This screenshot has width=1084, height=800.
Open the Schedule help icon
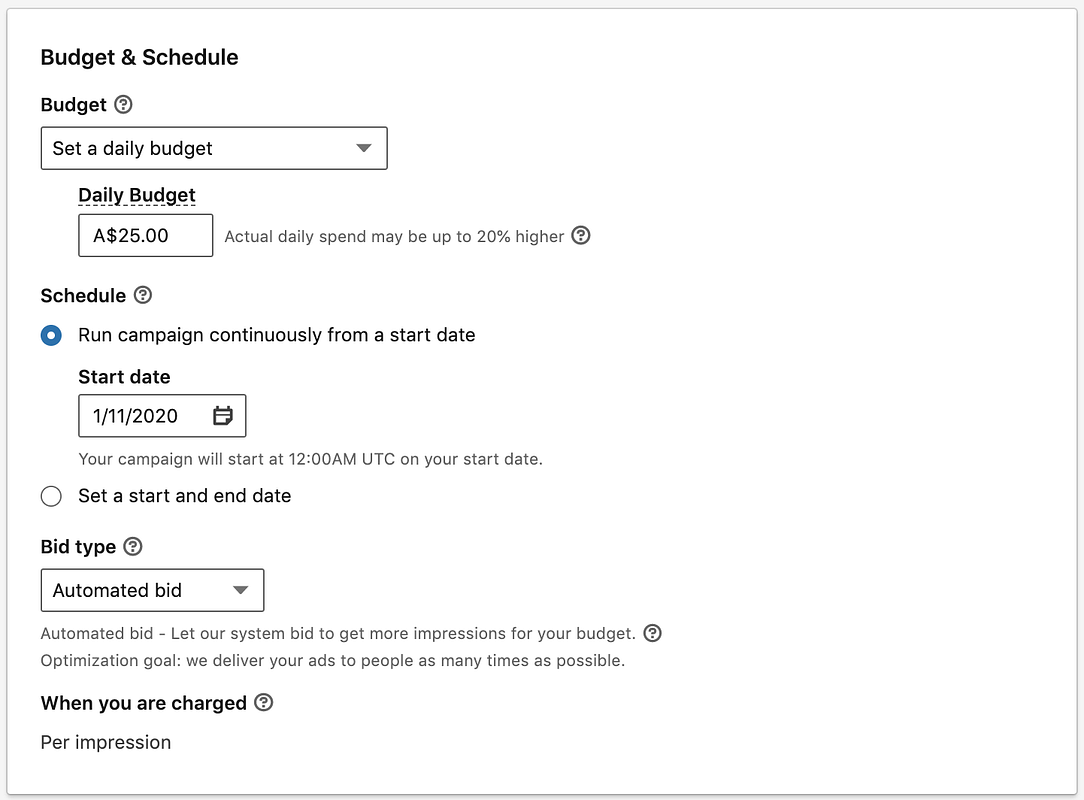coord(142,295)
